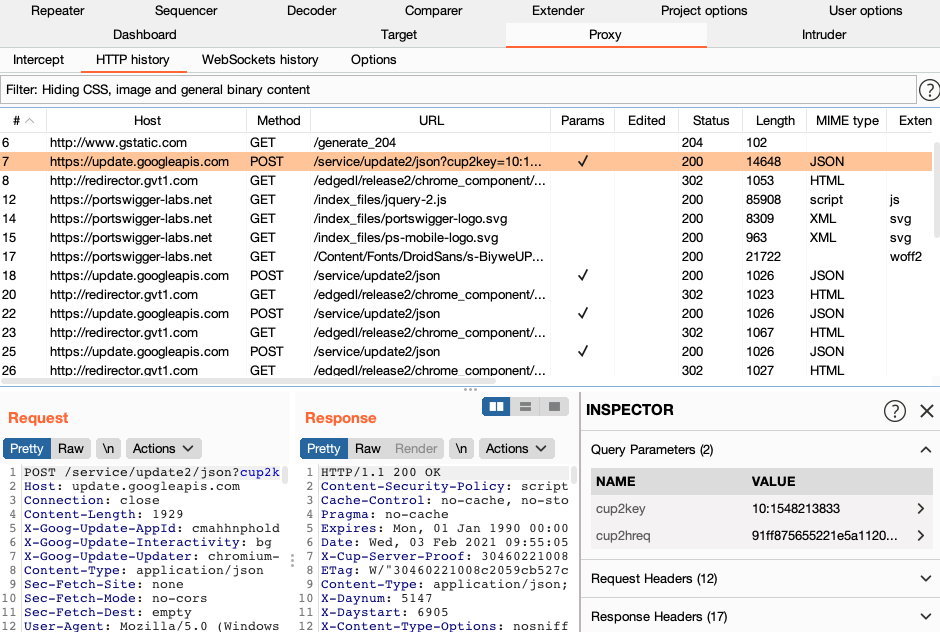Click the history filter bar
Image resolution: width=940 pixels, height=632 pixels.
point(458,90)
